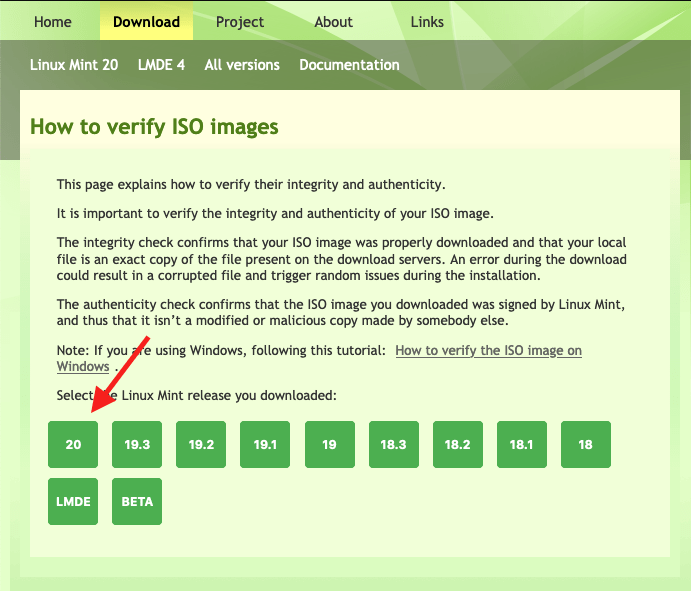The height and width of the screenshot is (591, 691).
Task: Select release 19.2 button
Action: (201, 444)
